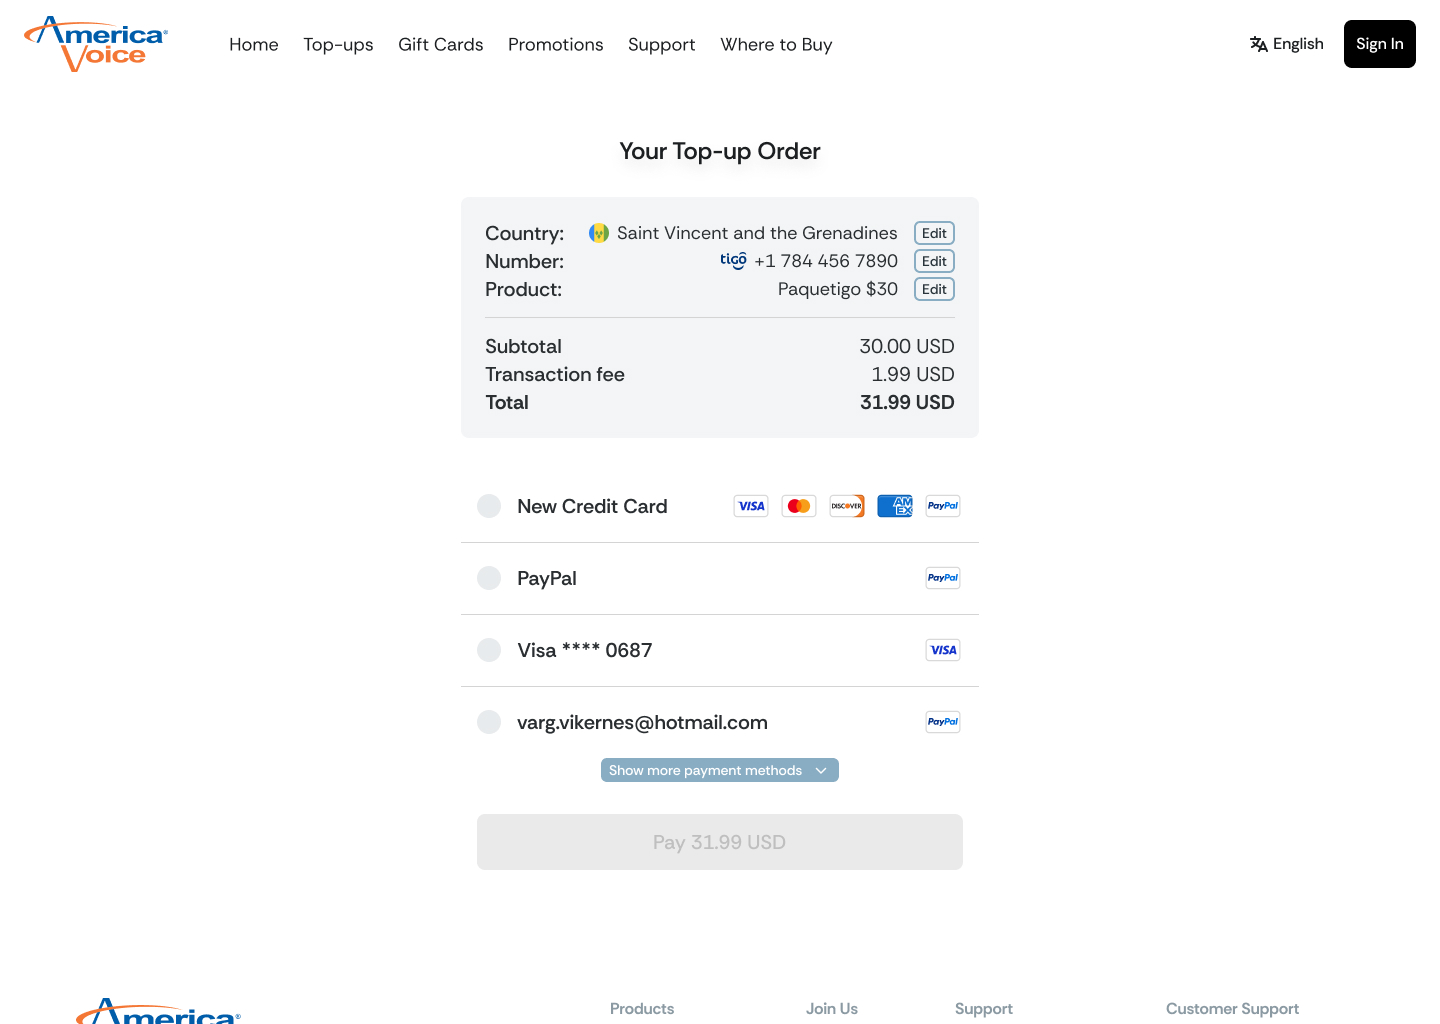Select the varg.vikernes@hotmail.com radio button
Viewport: 1440px width, 1024px height.
click(489, 722)
